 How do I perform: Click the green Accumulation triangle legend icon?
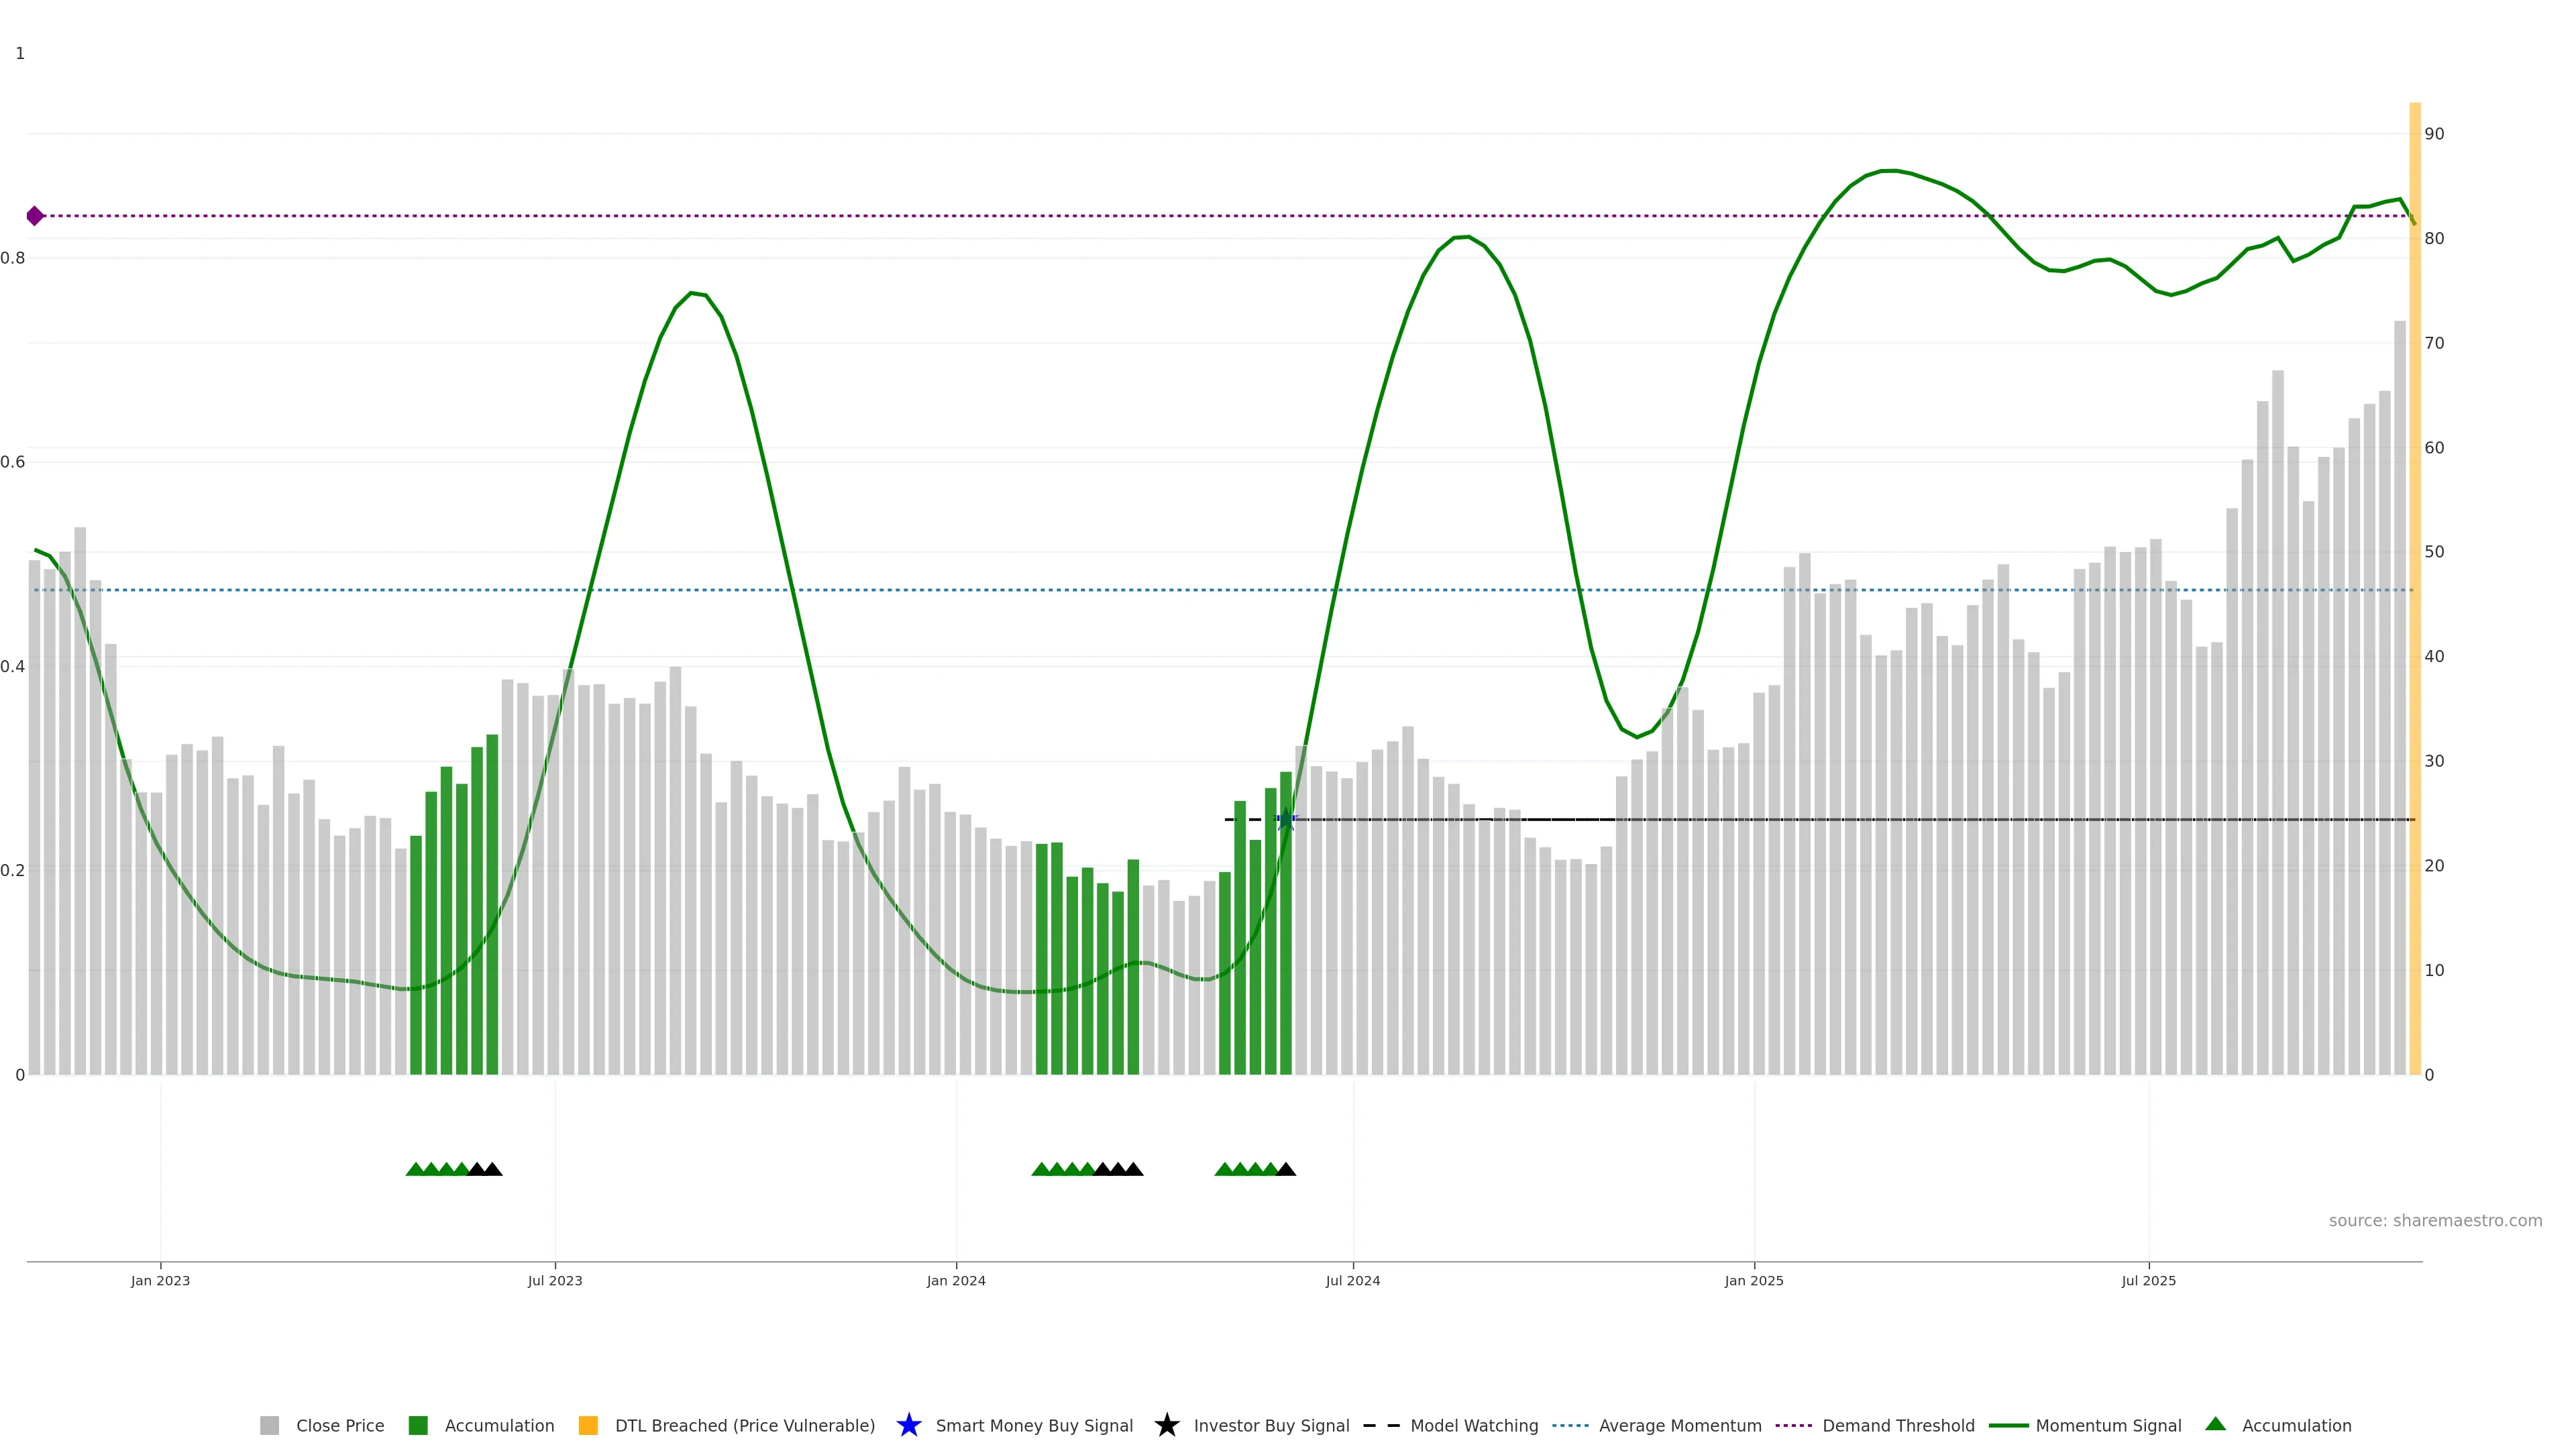pos(2215,1424)
